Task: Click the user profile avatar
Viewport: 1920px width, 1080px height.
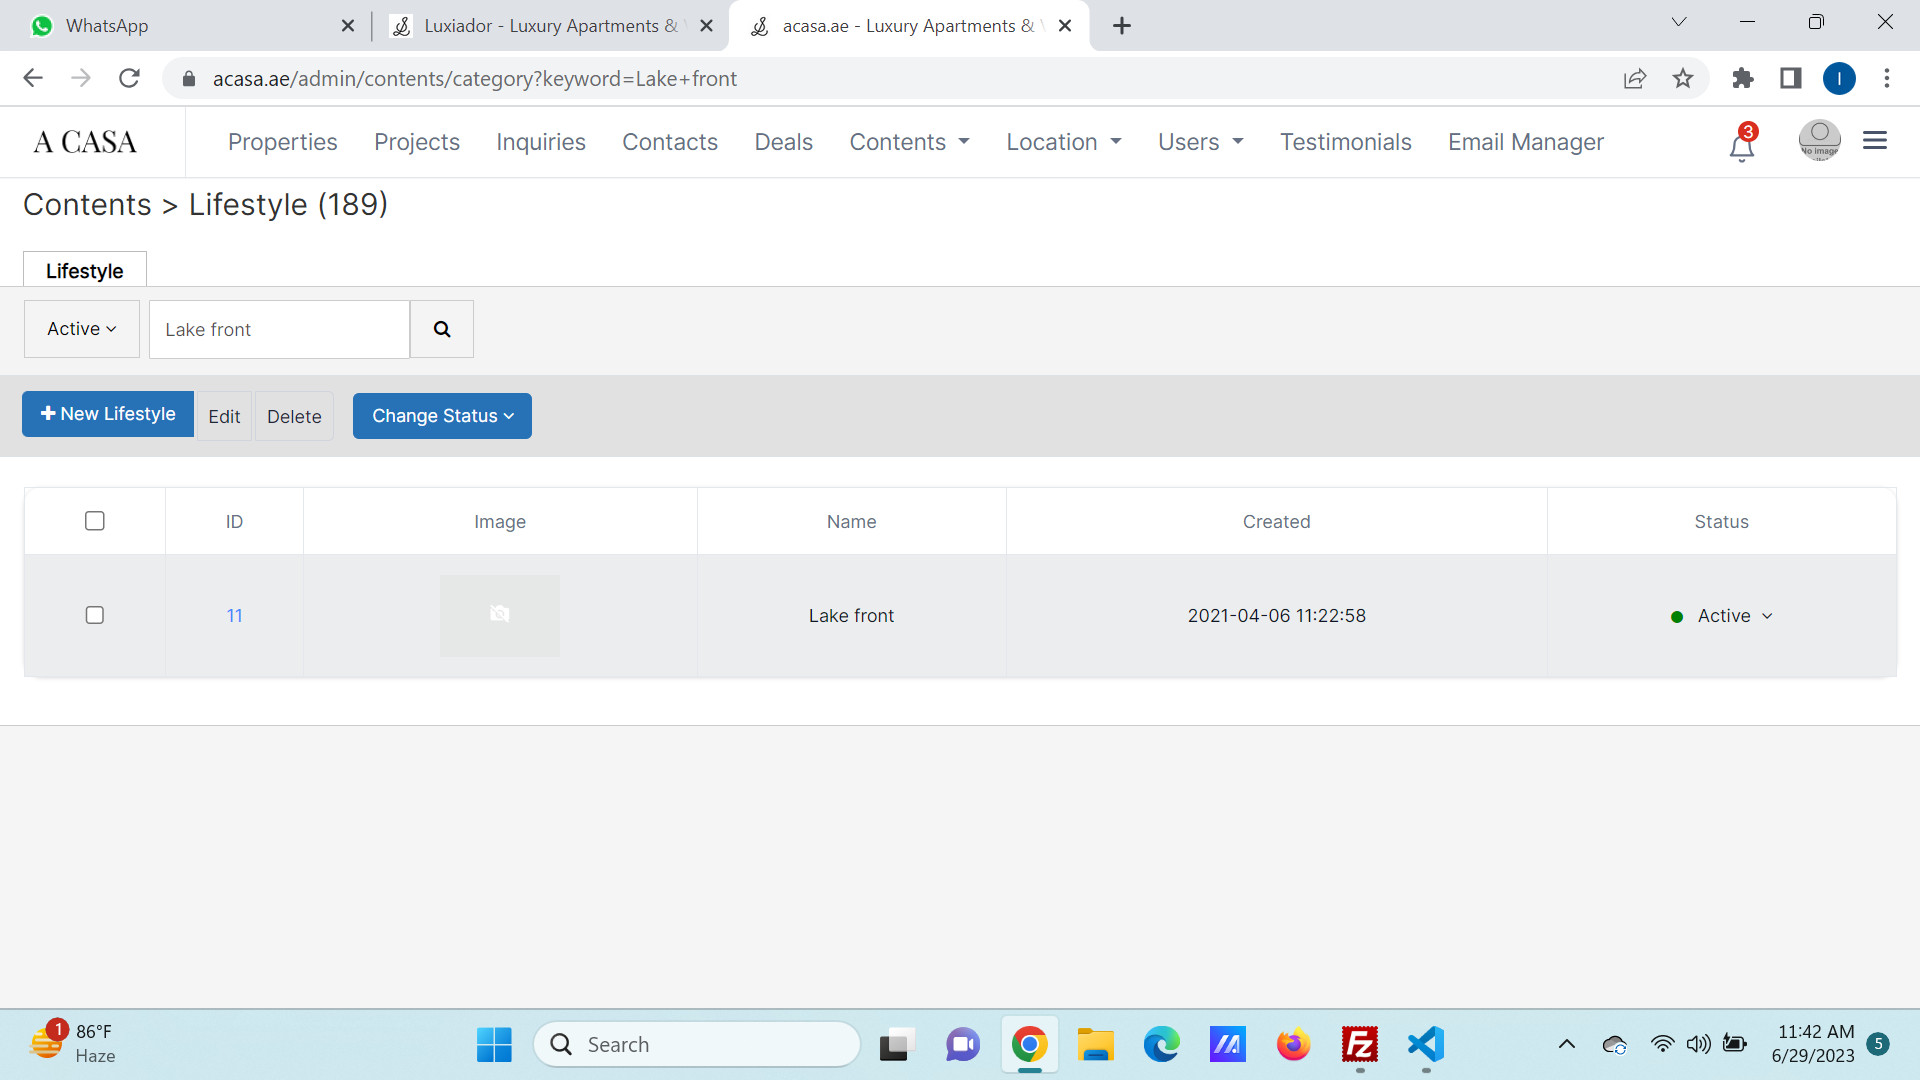Action: (1819, 140)
